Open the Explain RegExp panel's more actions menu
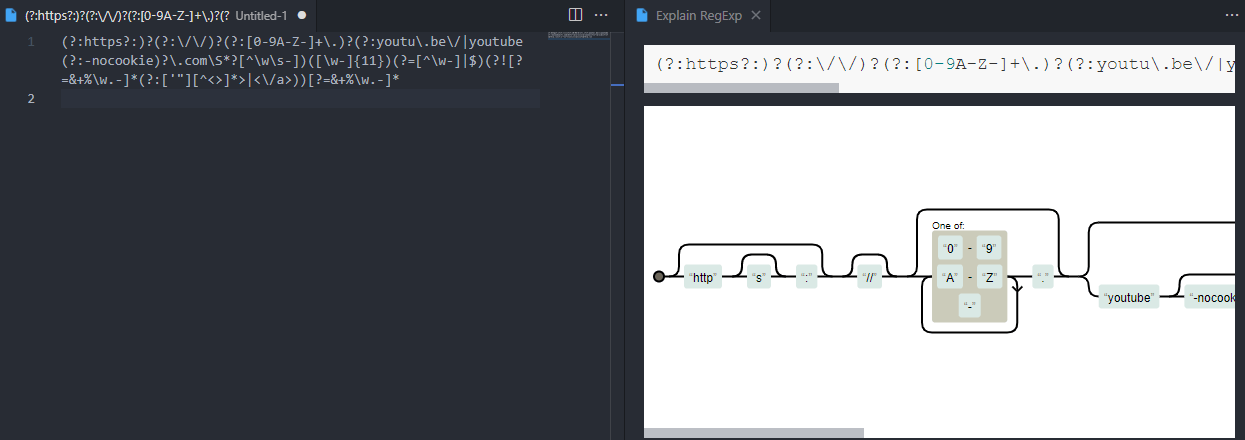 [1232, 15]
